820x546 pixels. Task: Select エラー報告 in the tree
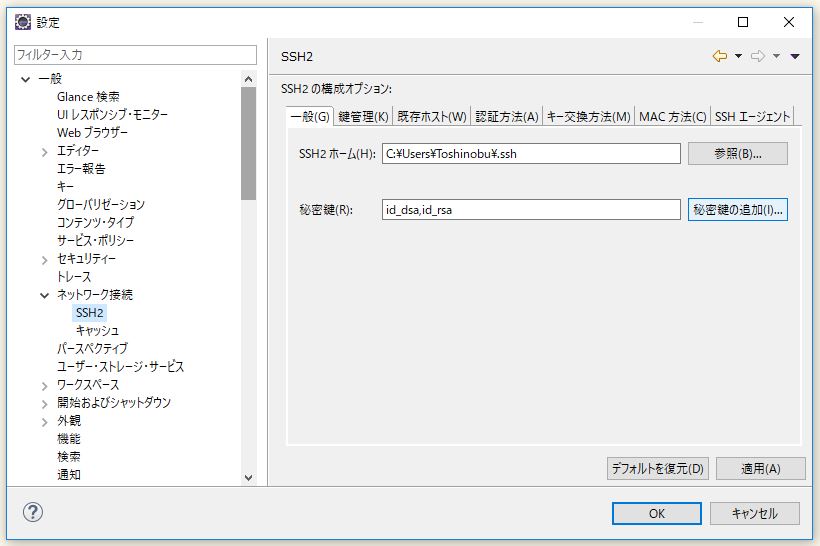[x=81, y=169]
